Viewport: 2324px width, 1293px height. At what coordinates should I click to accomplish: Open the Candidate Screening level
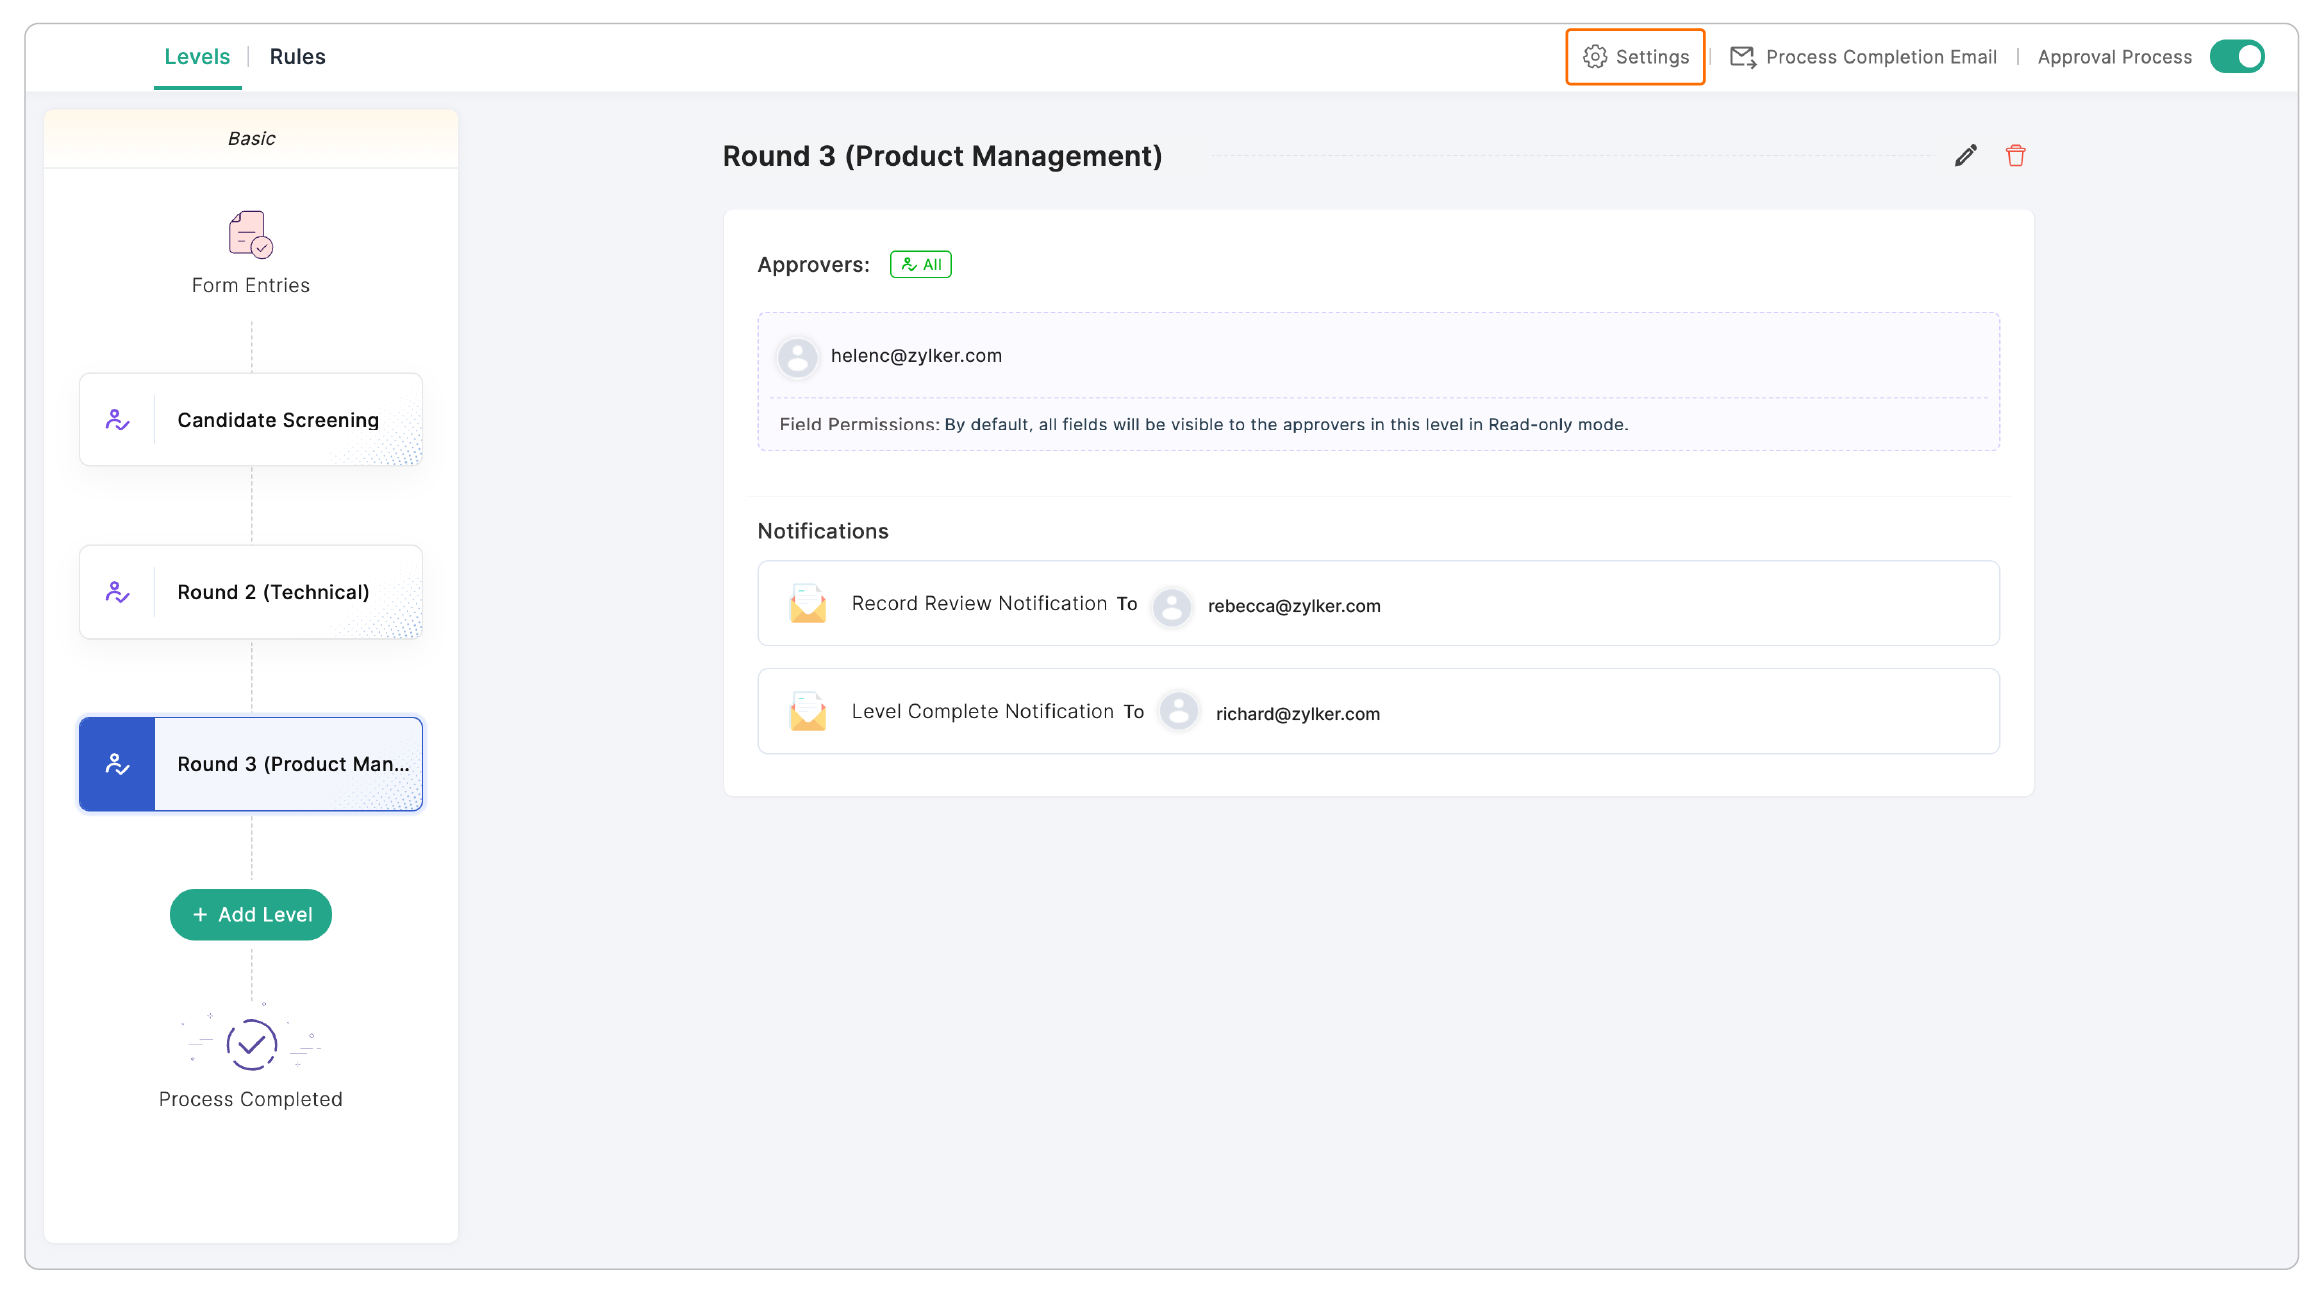(x=278, y=420)
